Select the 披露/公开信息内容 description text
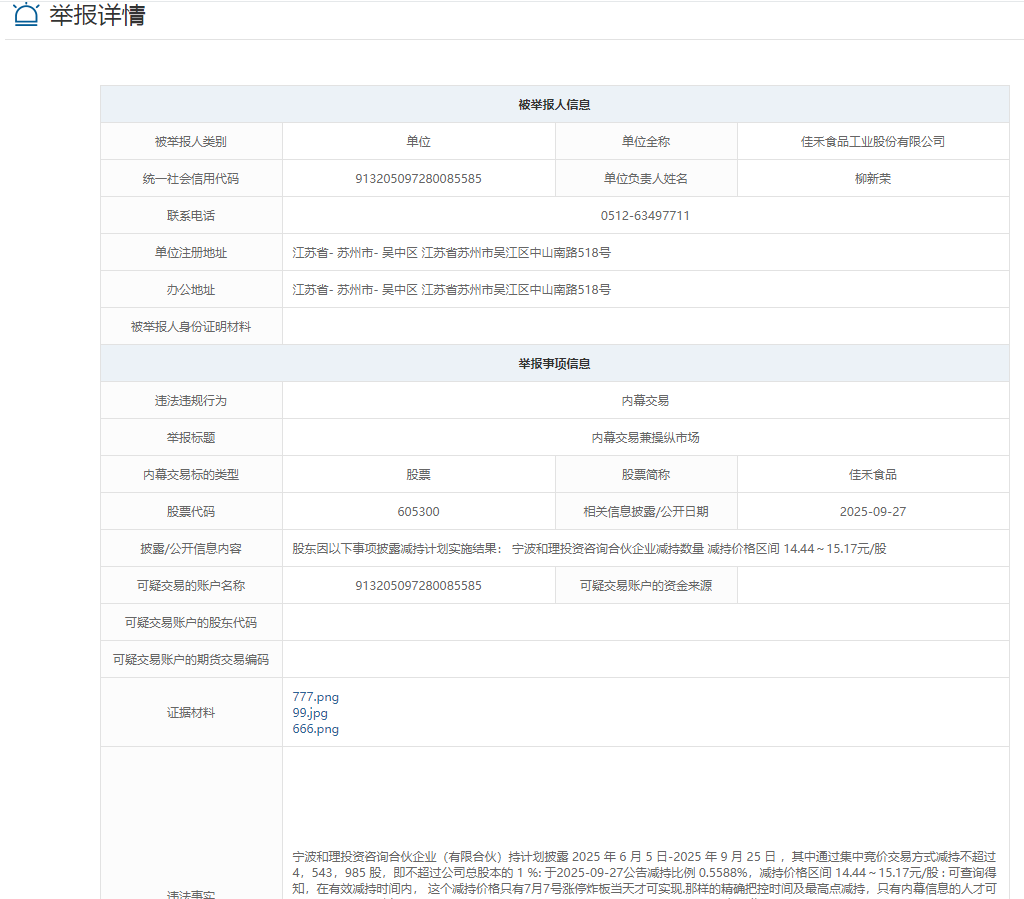The width and height of the screenshot is (1024, 899). coord(589,549)
